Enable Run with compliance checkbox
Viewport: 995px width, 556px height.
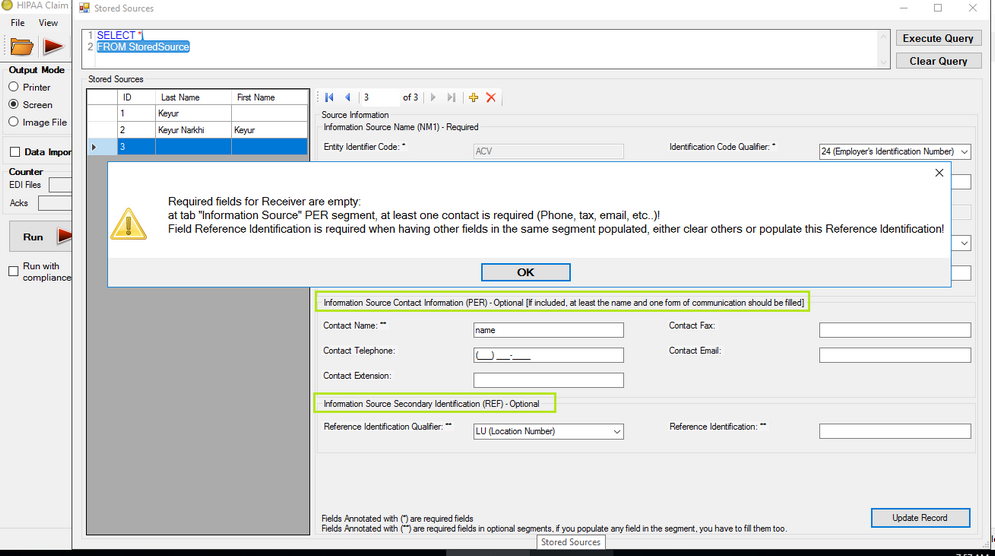(x=13, y=271)
